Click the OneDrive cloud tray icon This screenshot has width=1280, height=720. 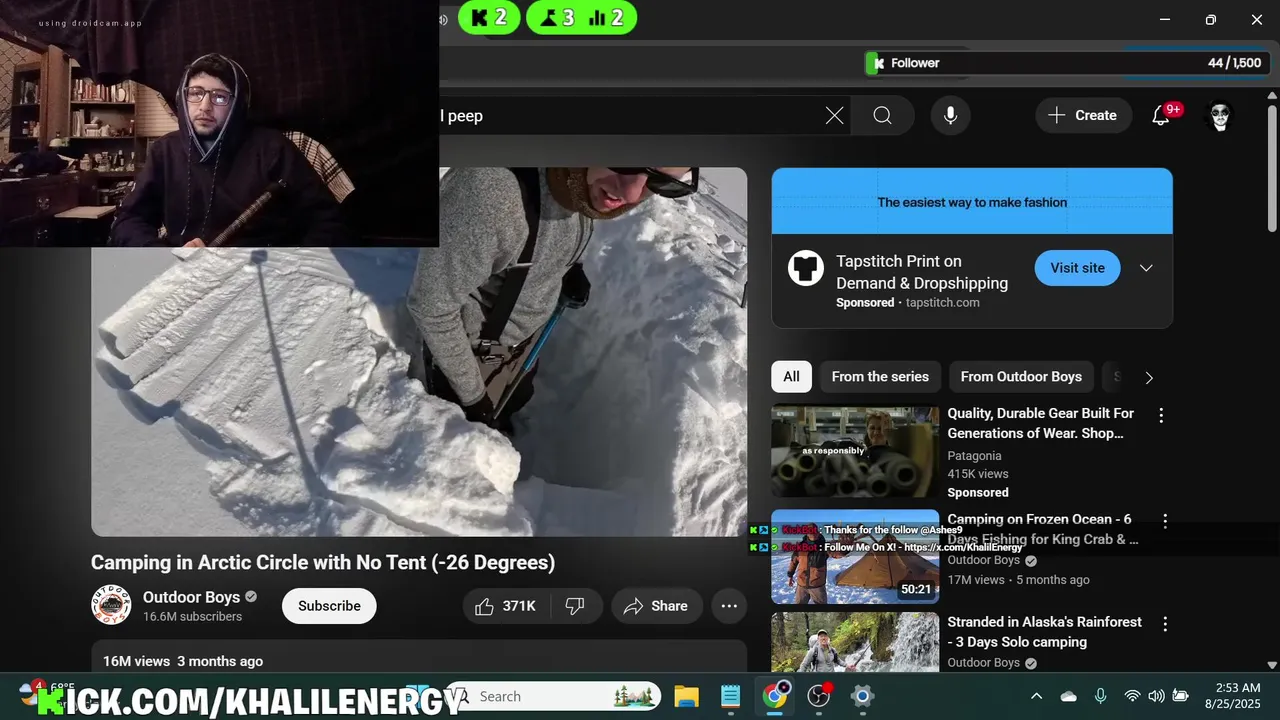[x=1068, y=696]
